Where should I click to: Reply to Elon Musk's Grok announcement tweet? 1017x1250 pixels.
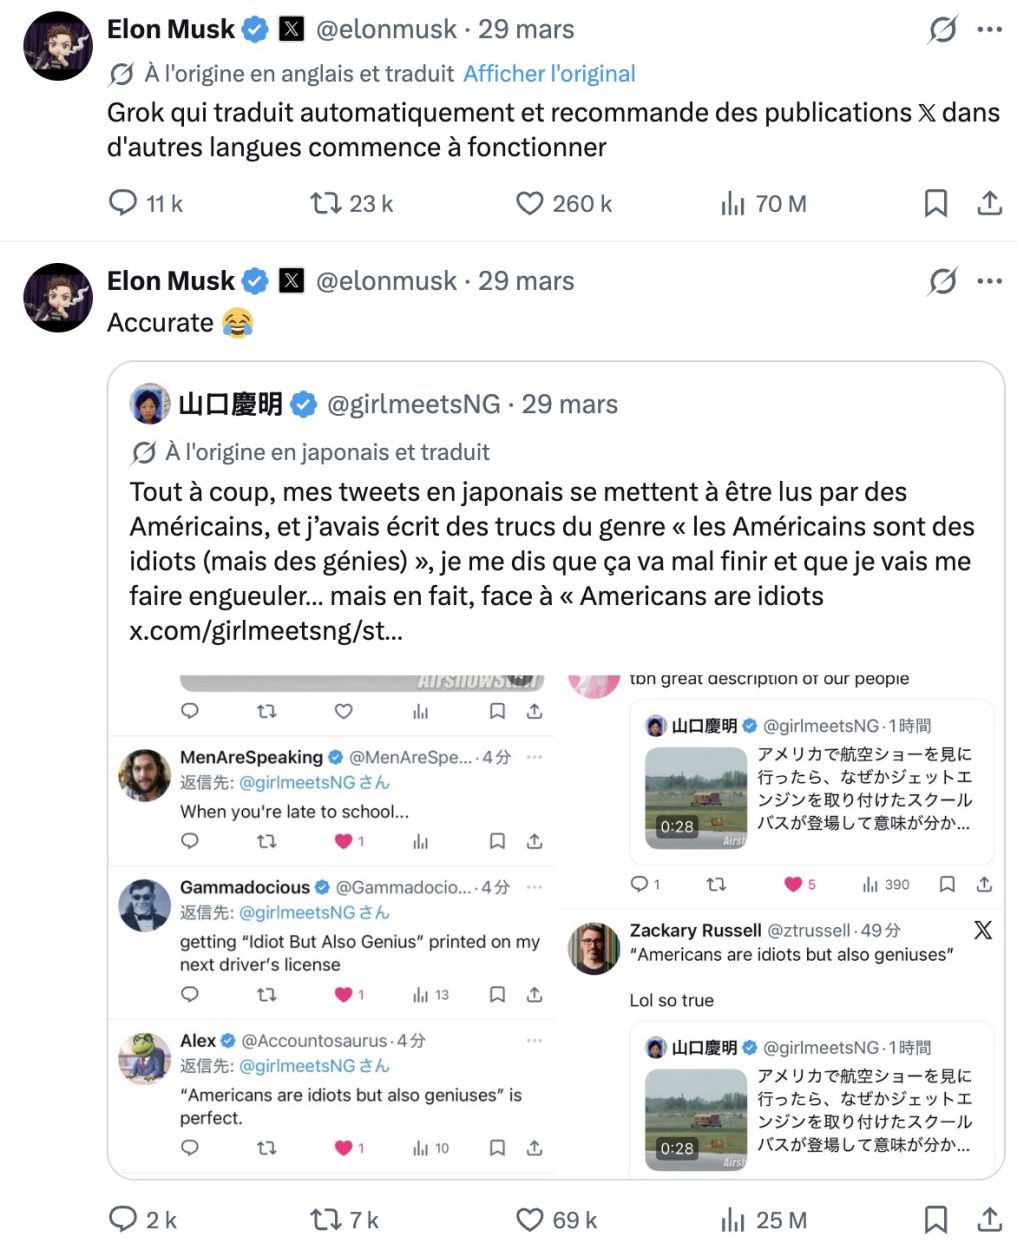122,203
